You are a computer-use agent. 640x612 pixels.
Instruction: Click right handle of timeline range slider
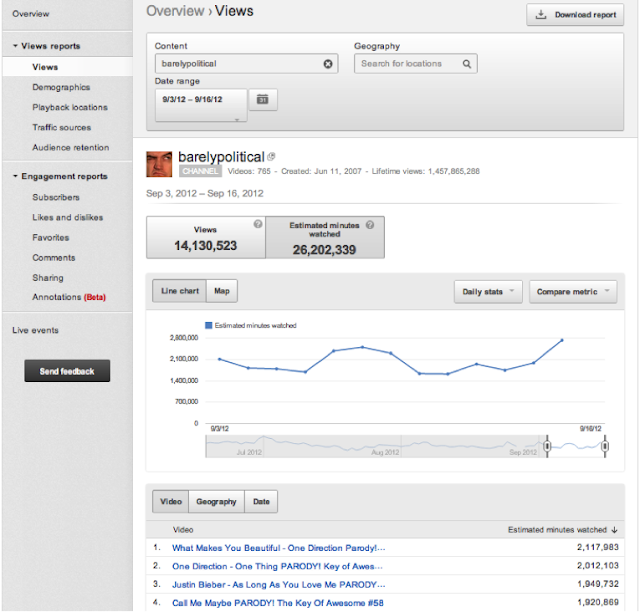coord(605,446)
